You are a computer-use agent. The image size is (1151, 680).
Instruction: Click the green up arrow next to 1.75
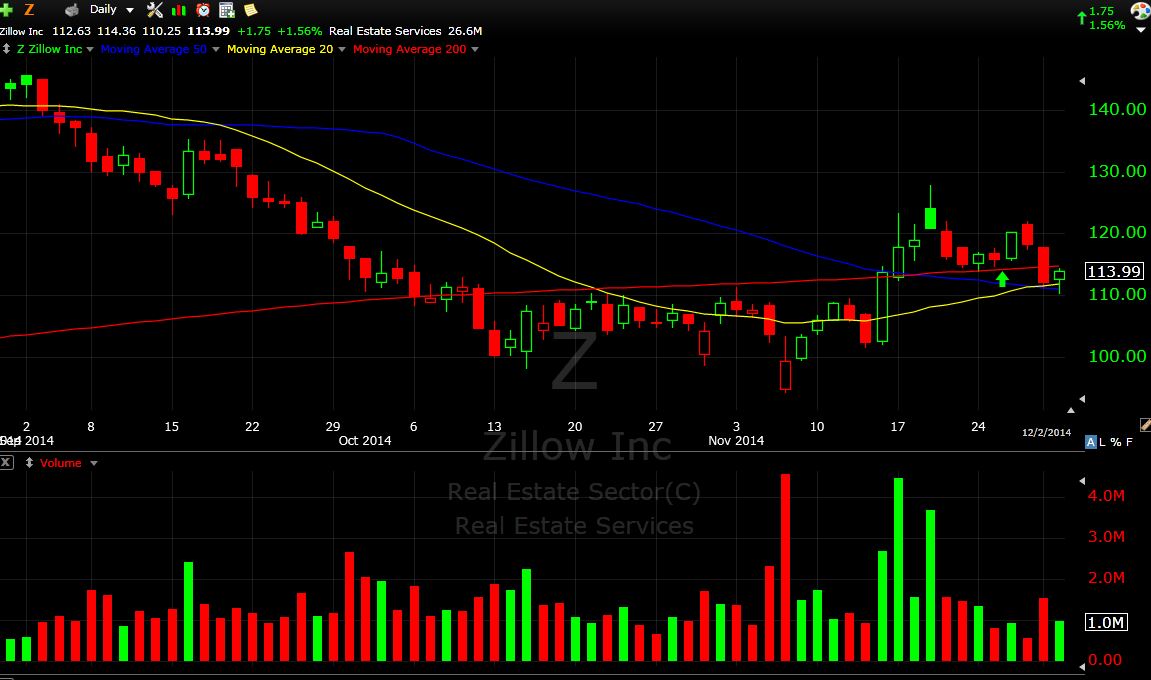coord(1081,18)
